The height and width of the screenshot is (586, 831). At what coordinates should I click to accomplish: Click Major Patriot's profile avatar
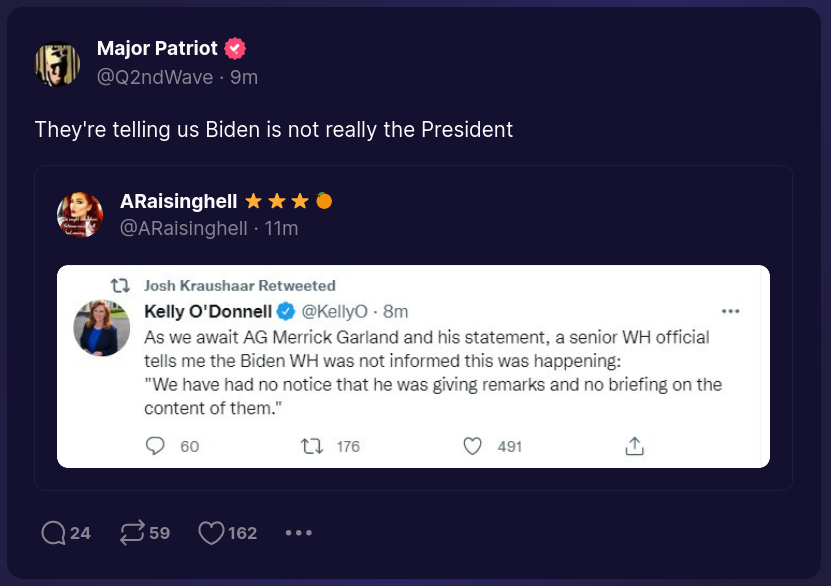pos(57,63)
